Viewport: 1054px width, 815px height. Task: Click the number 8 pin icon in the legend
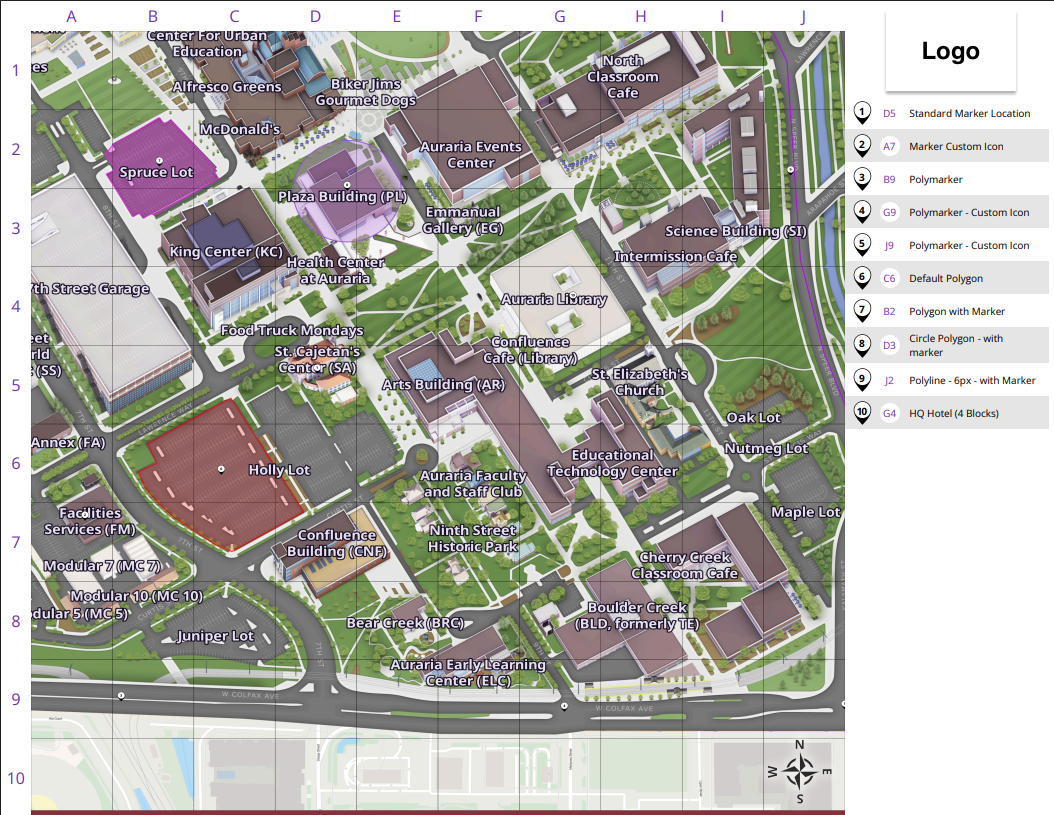[862, 345]
